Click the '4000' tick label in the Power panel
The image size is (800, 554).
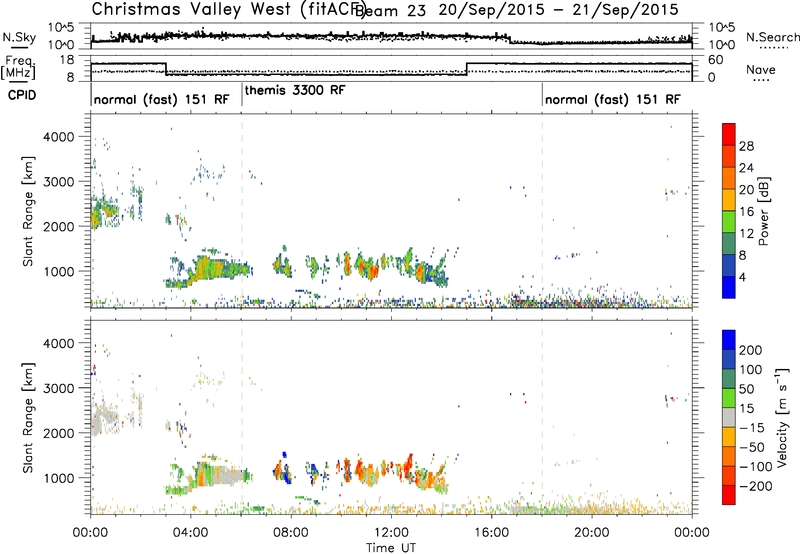coord(58,137)
